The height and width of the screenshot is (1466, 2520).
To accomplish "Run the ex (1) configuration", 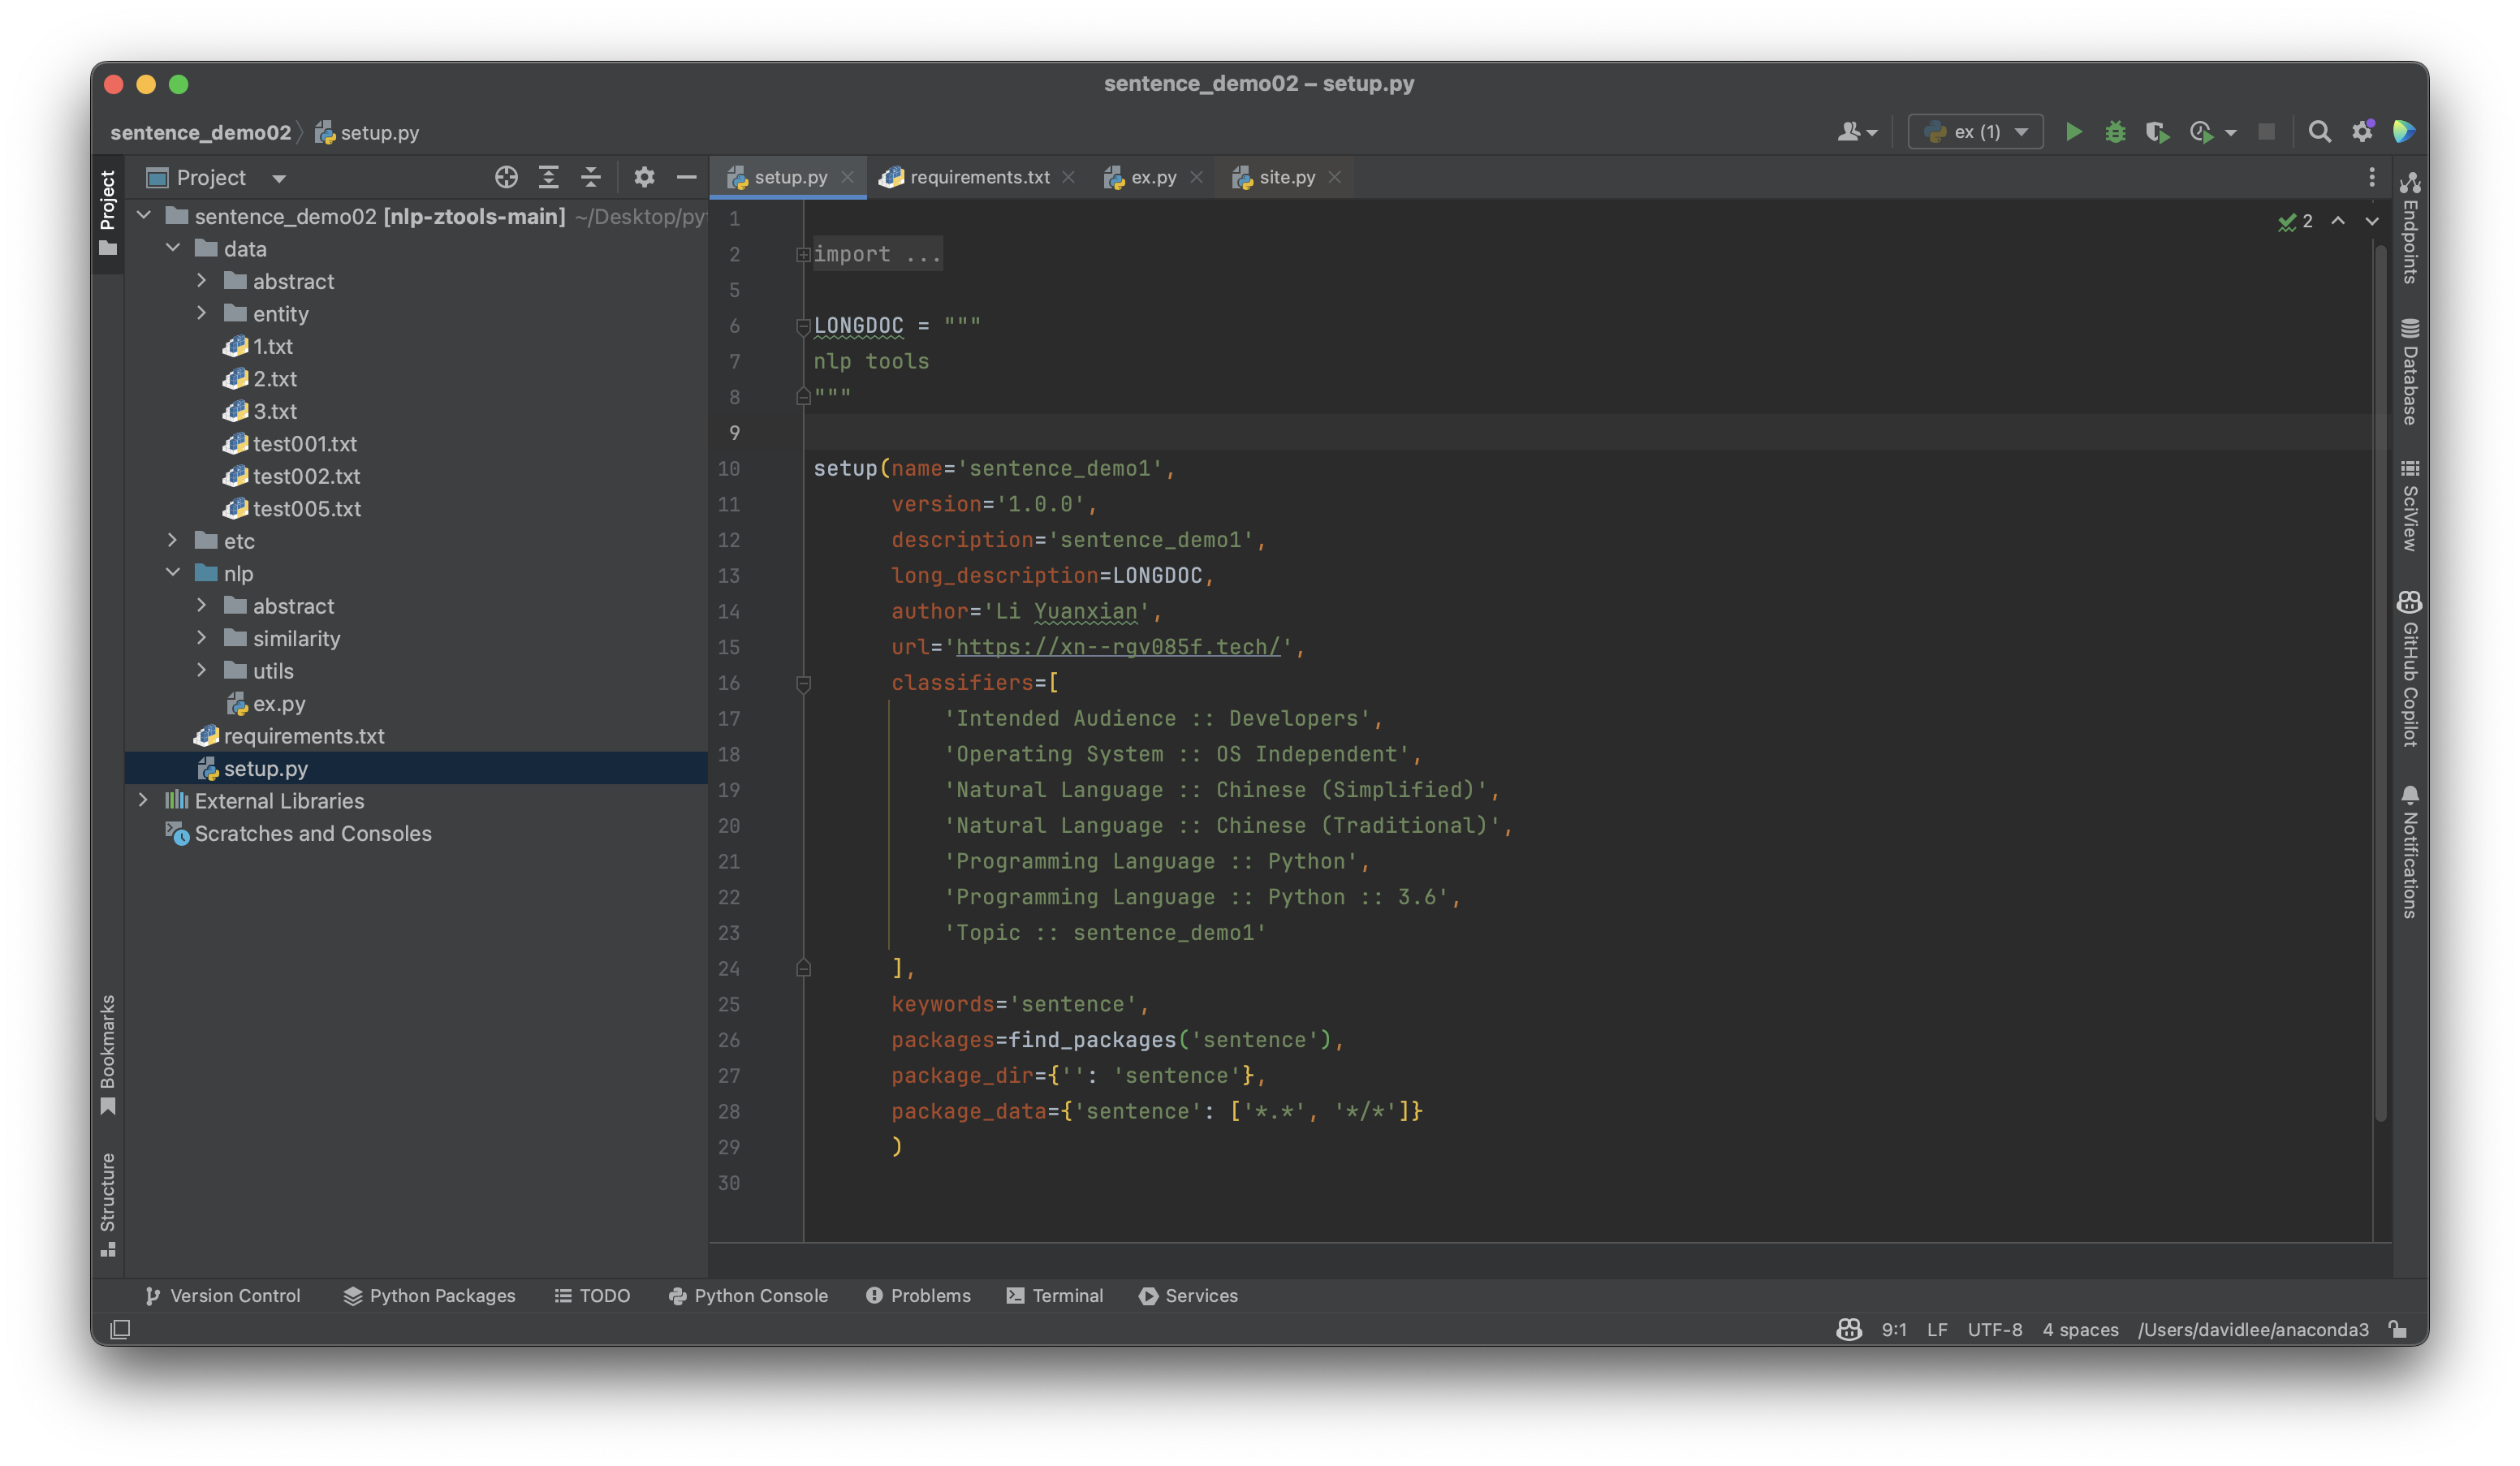I will (x=2074, y=132).
